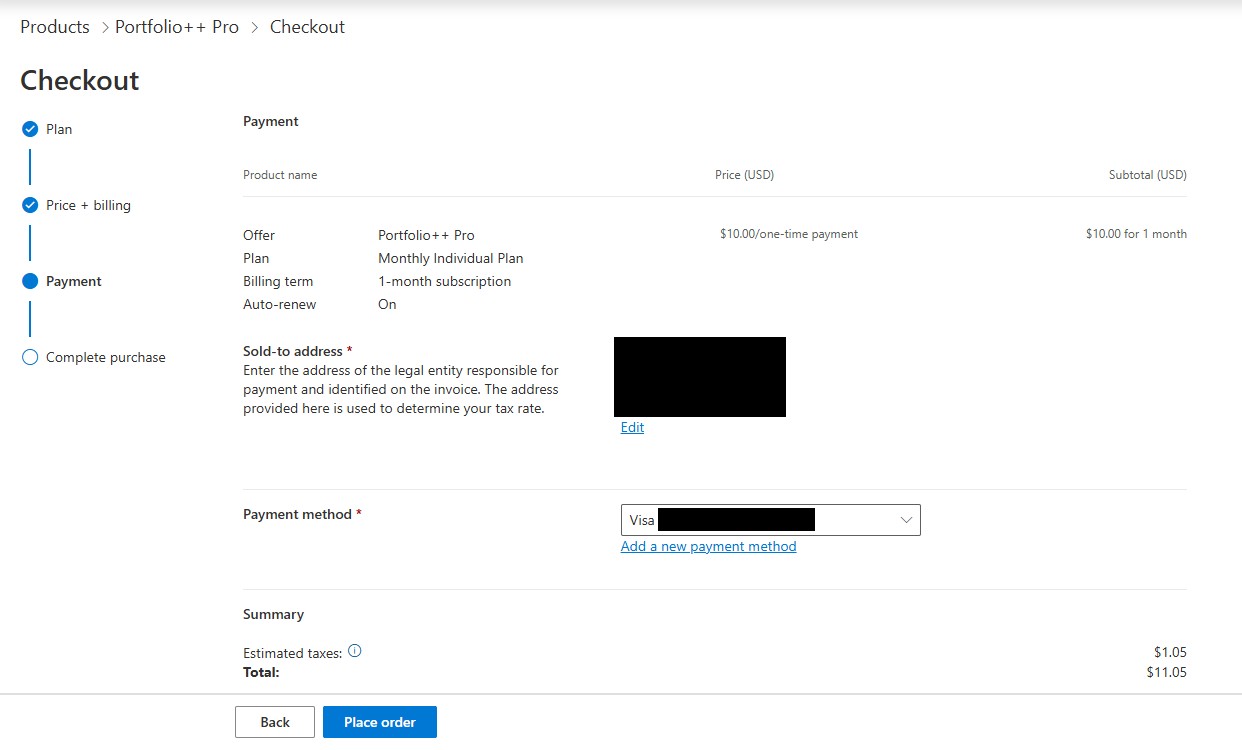Viewport: 1242px width, 750px height.
Task: Click the $11.05 total amount
Action: pyautogui.click(x=1167, y=672)
